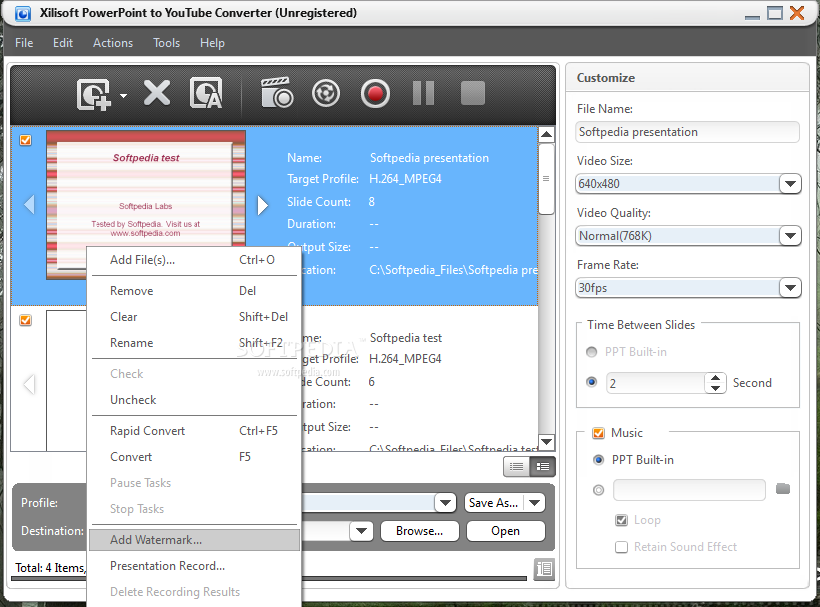Open the Actions menu

coord(113,43)
